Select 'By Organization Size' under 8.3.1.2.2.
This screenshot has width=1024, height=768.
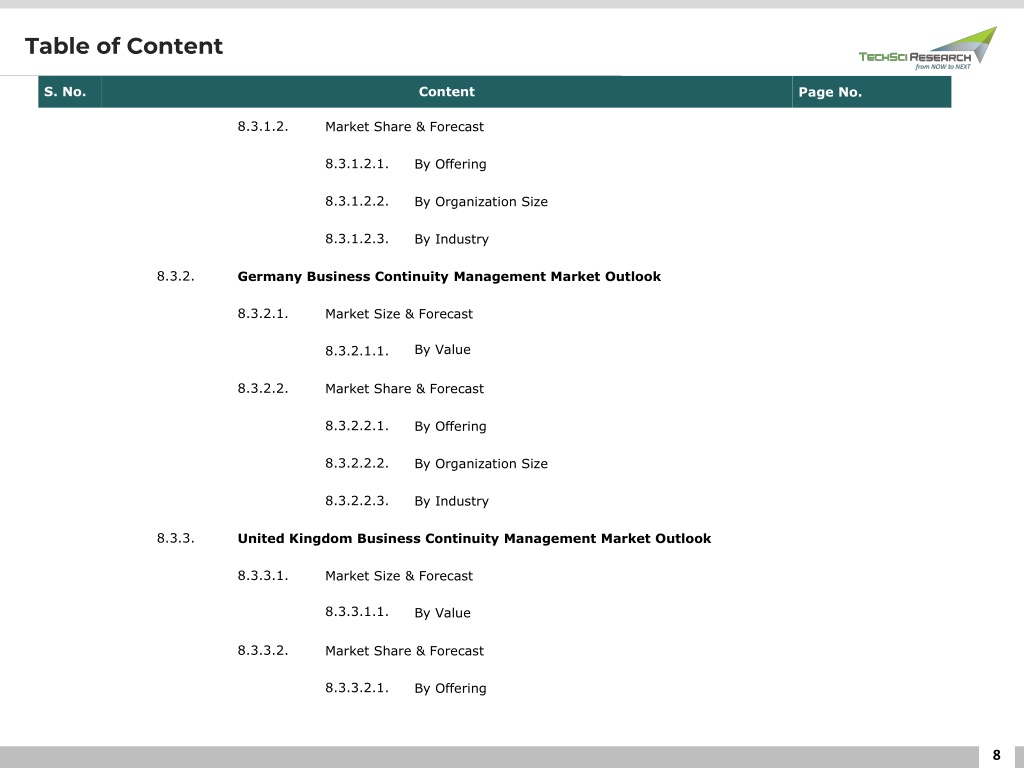481,202
